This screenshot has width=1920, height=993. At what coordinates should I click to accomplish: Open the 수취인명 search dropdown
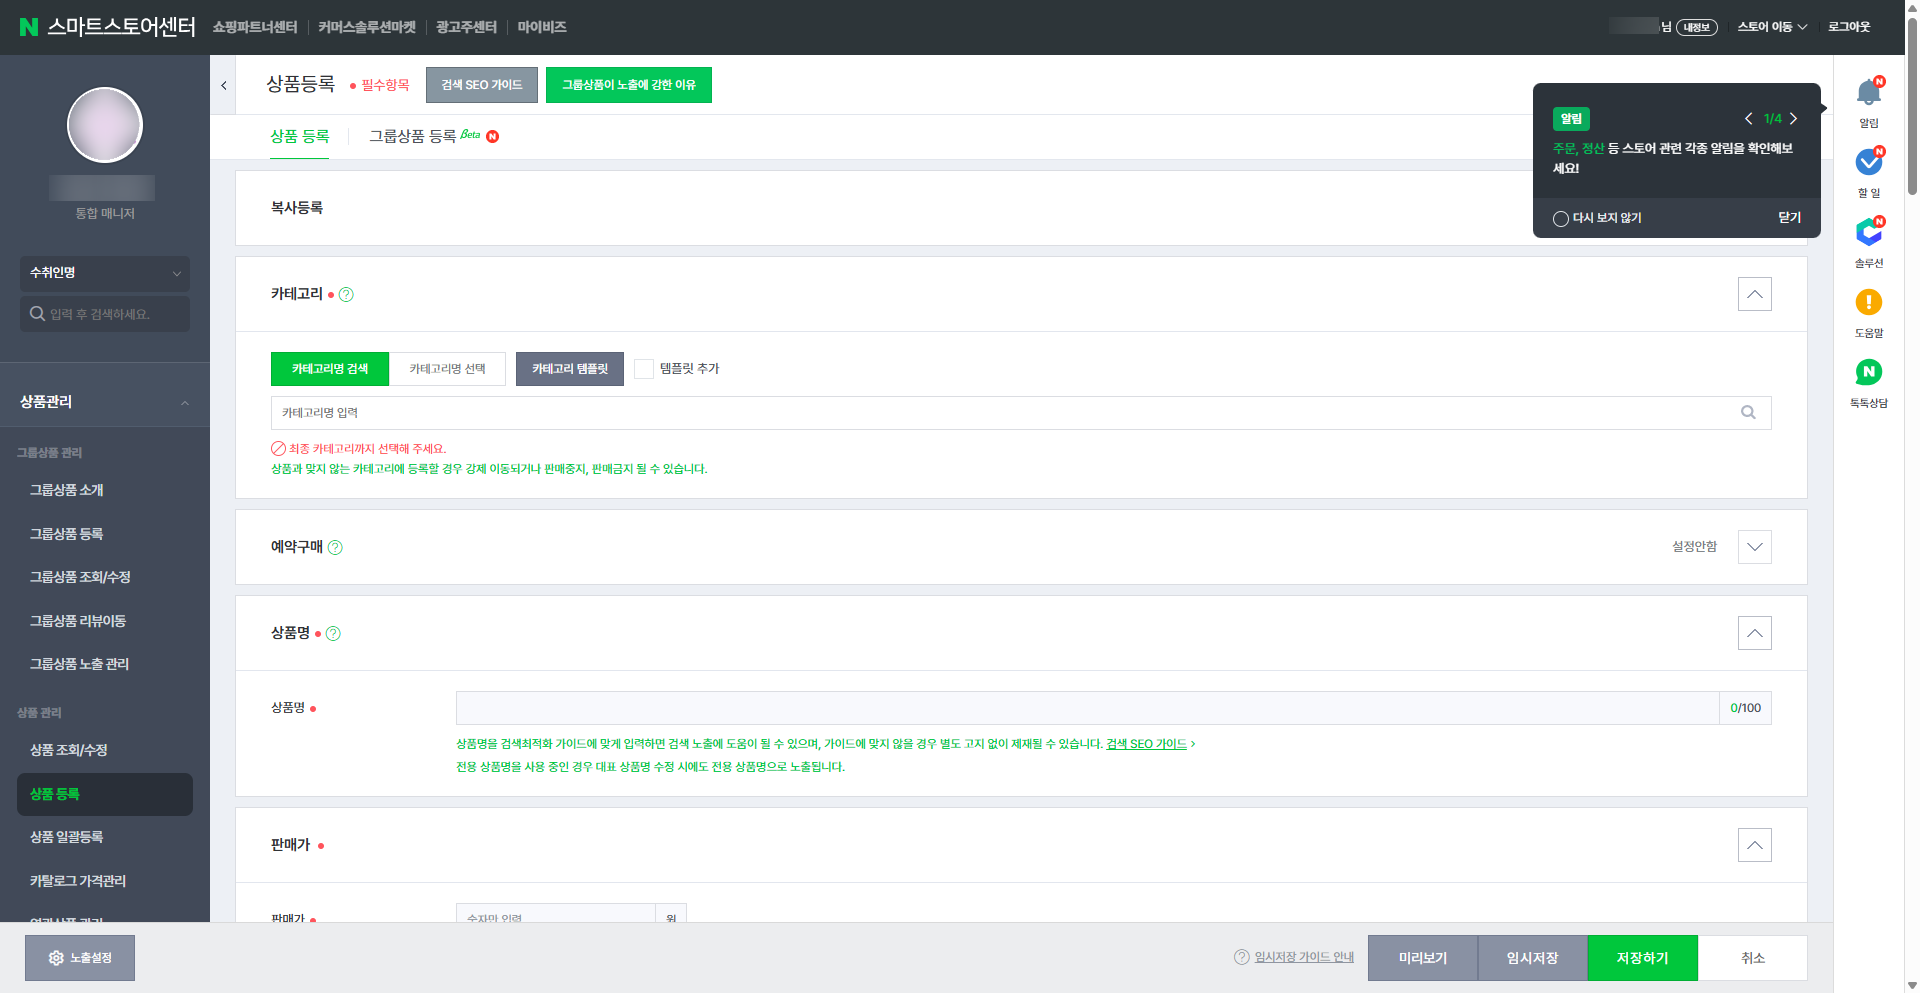[105, 273]
